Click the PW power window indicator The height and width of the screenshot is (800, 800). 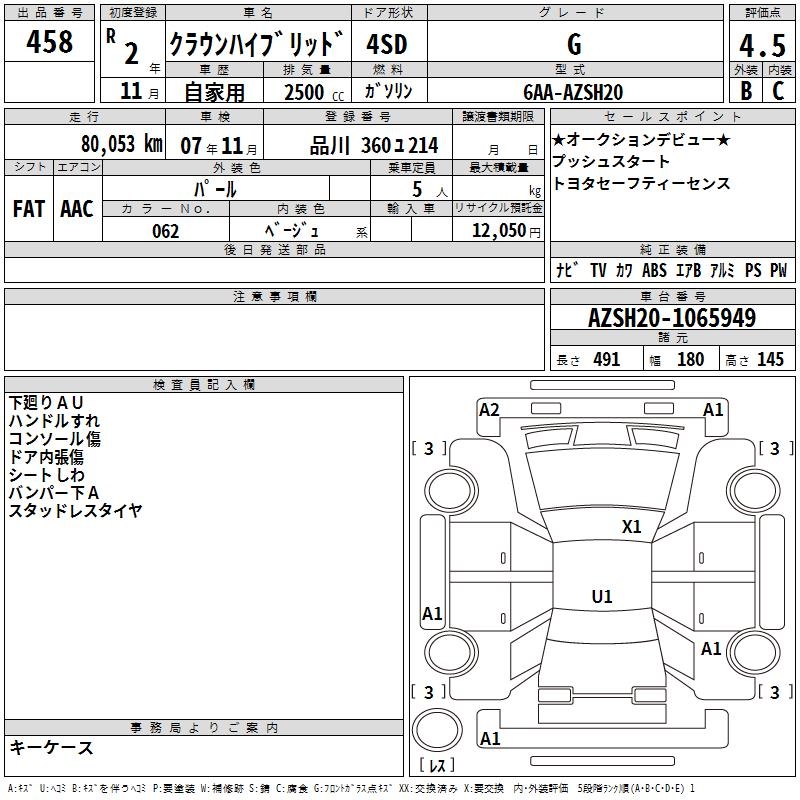[778, 270]
